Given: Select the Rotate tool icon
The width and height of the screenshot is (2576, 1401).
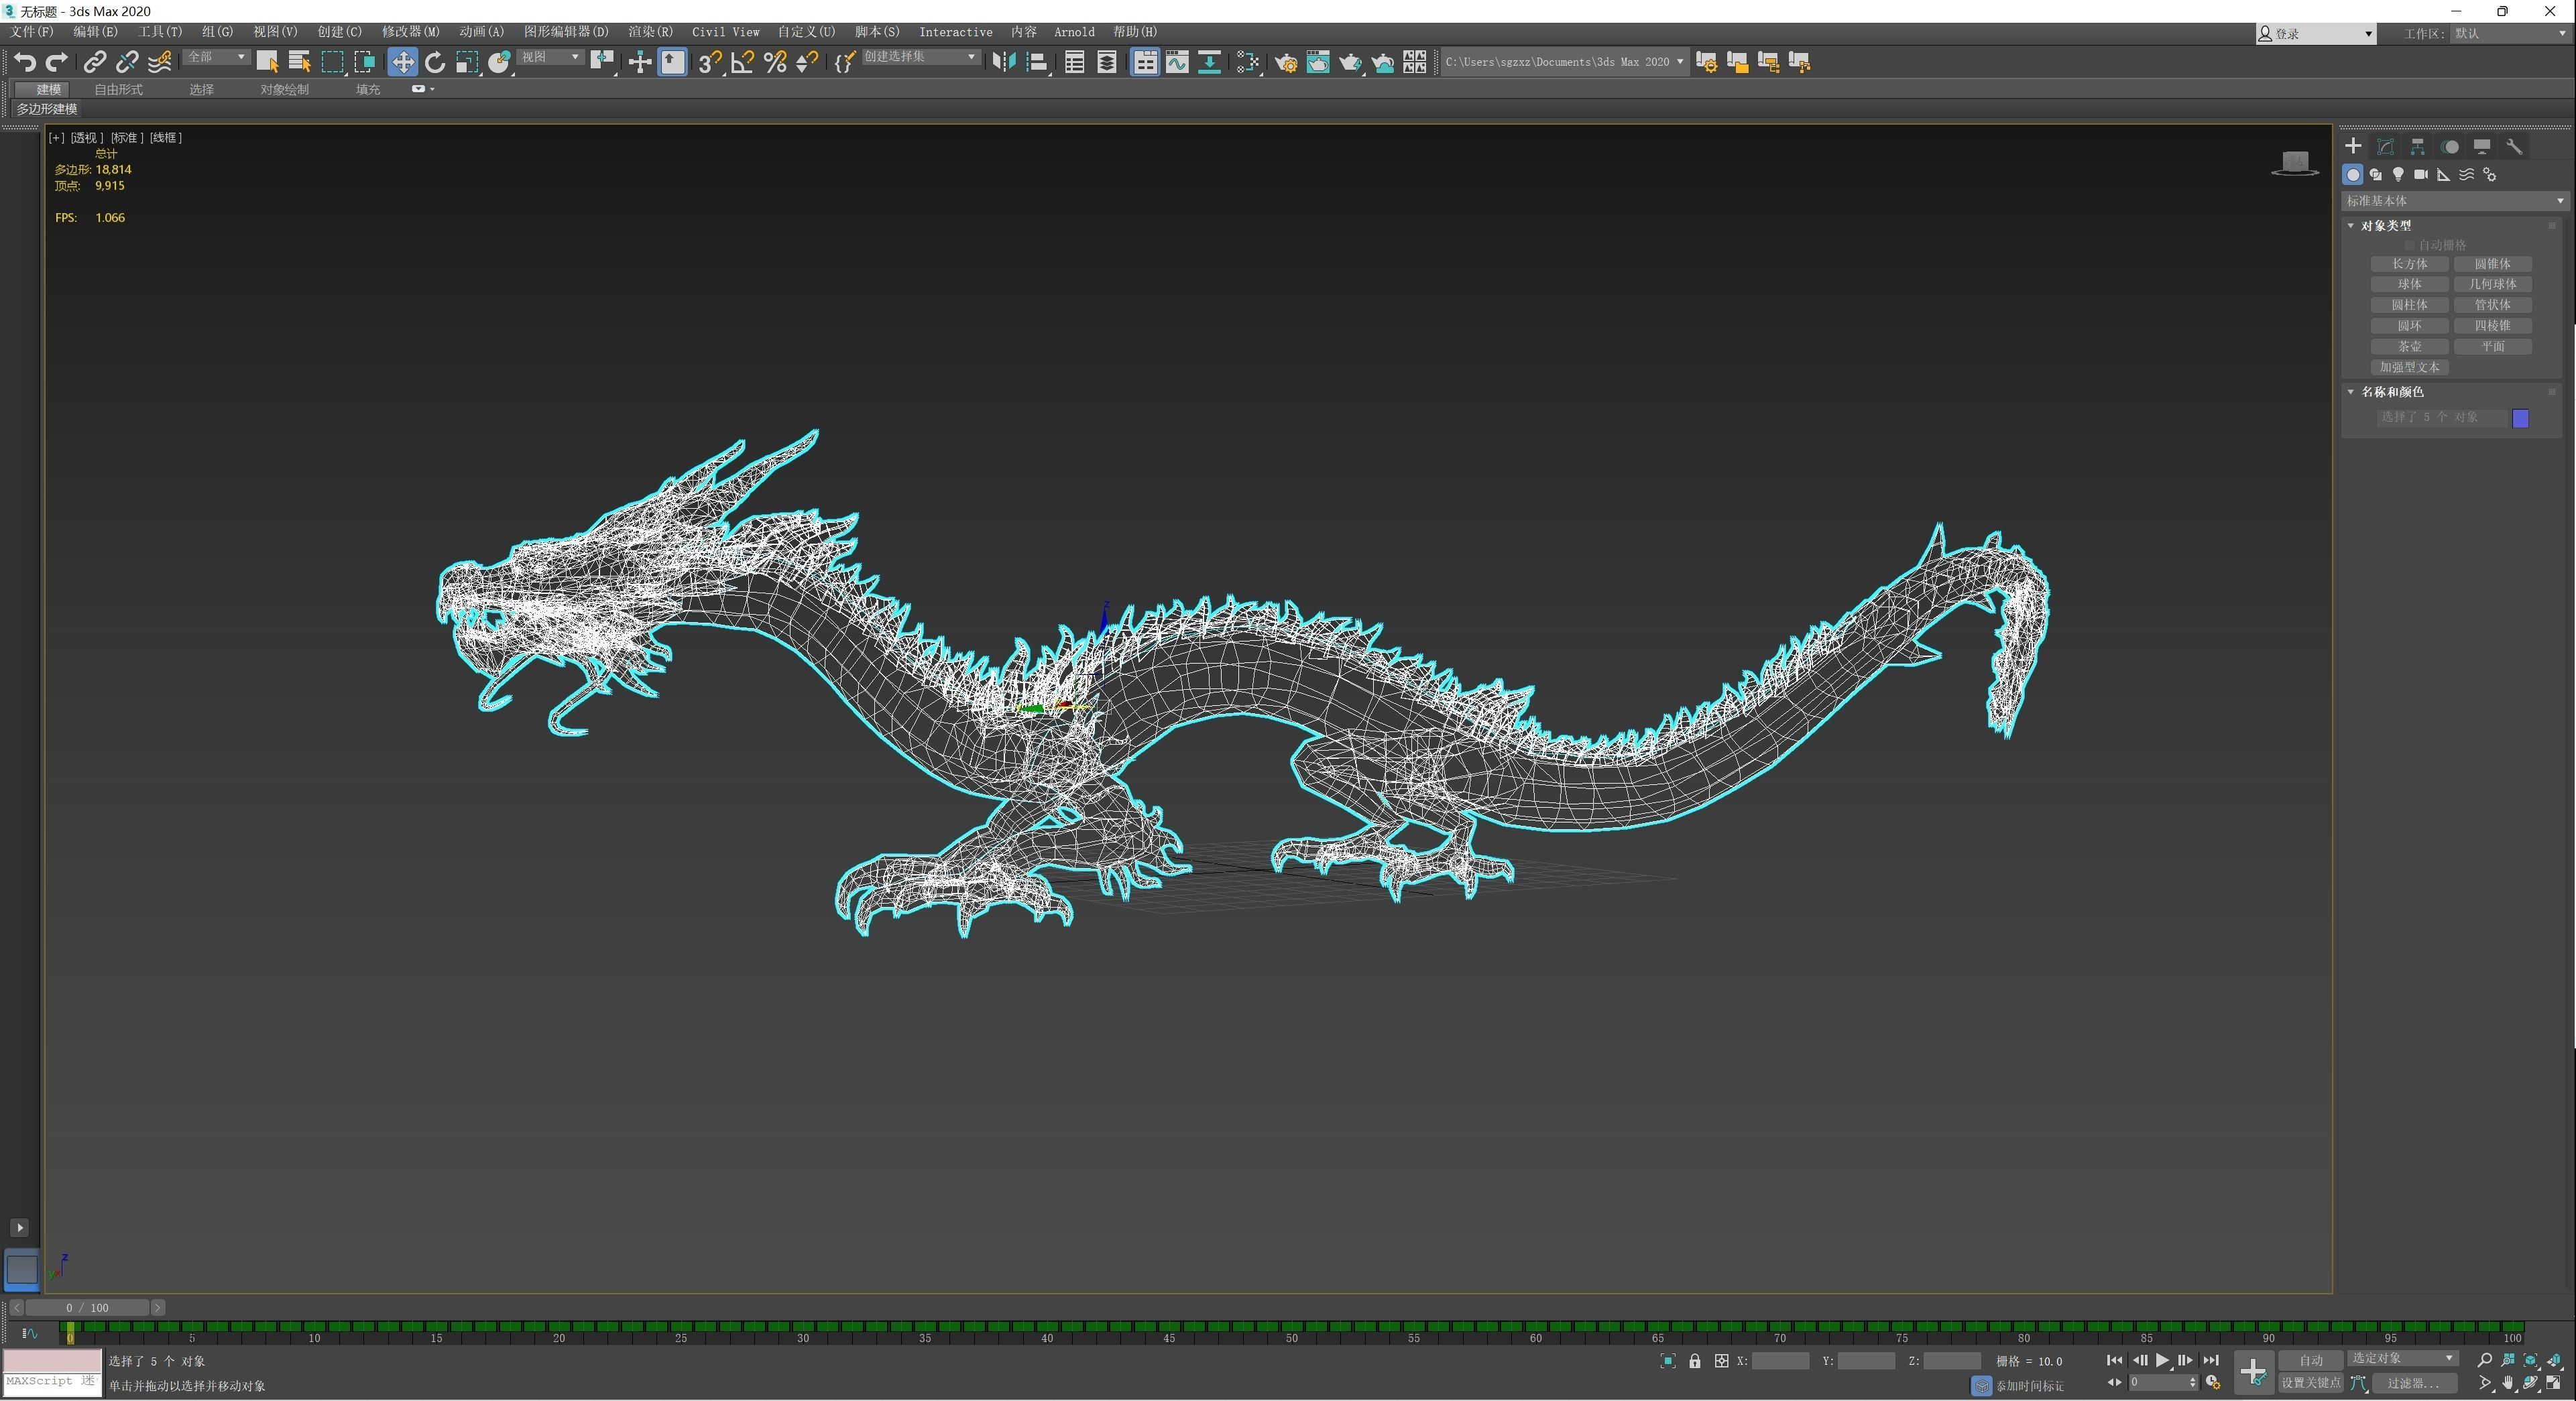Looking at the screenshot, I should pyautogui.click(x=434, y=62).
